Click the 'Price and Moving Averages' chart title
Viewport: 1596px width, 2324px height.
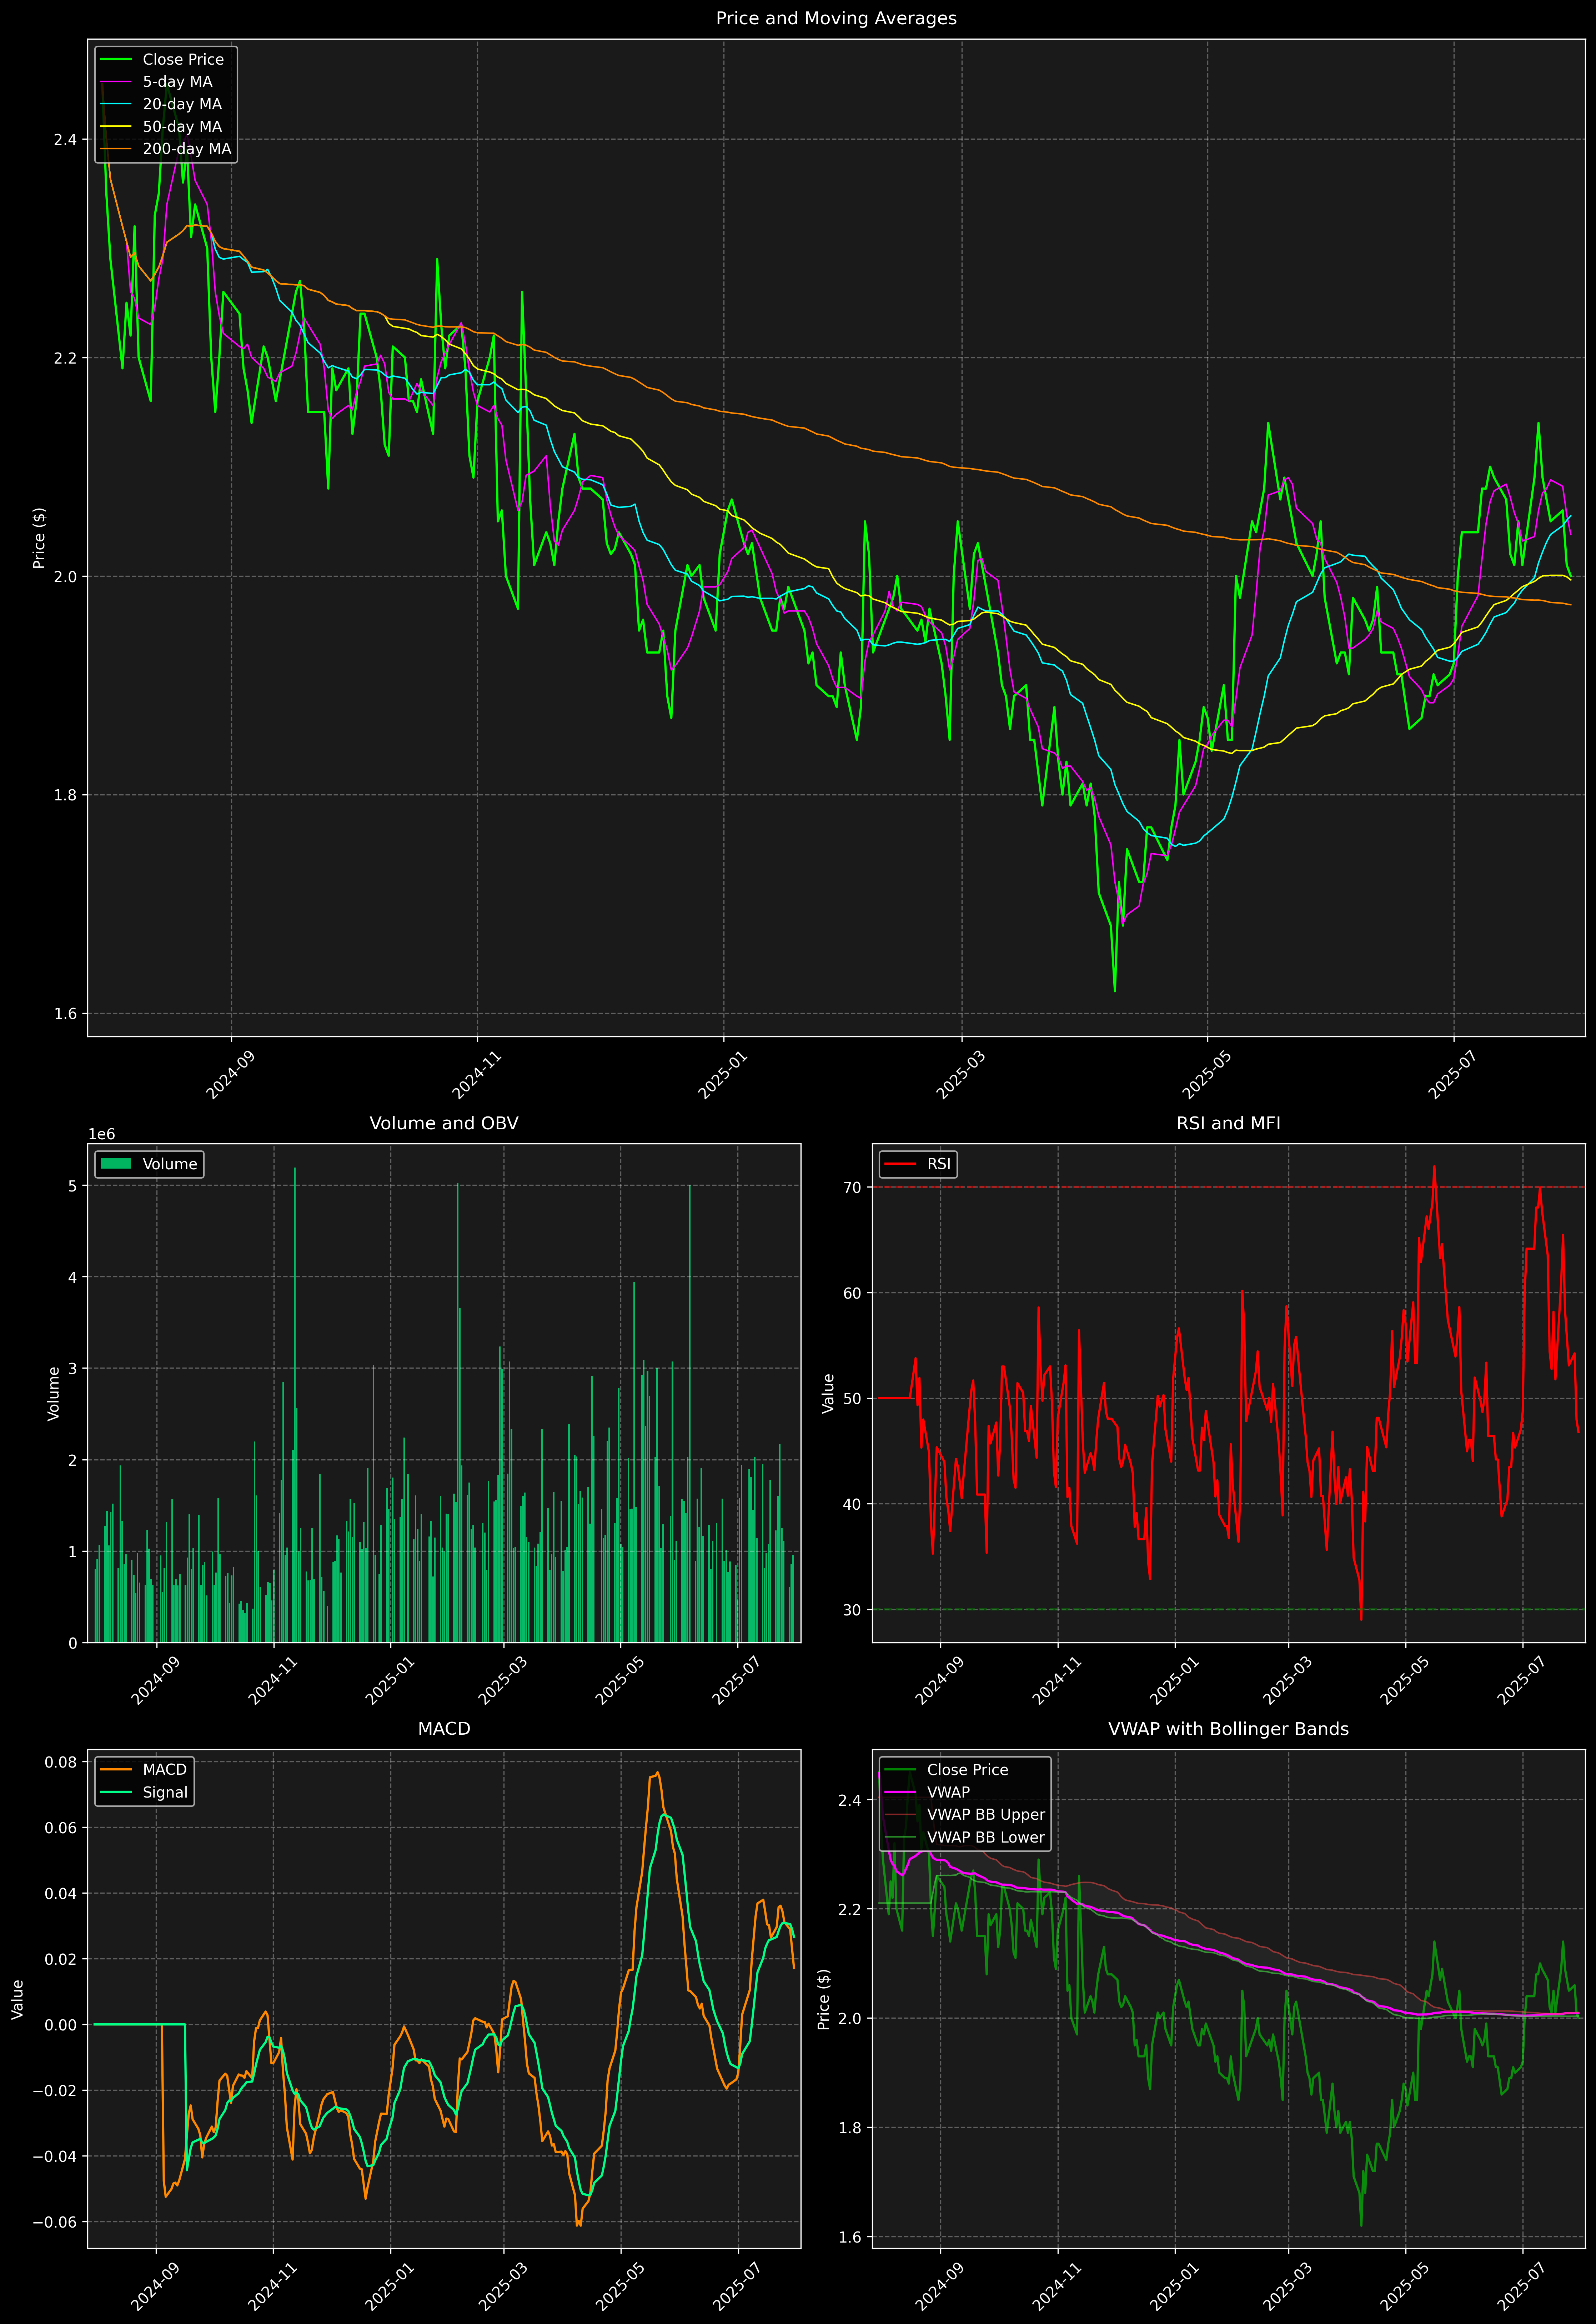(x=836, y=18)
